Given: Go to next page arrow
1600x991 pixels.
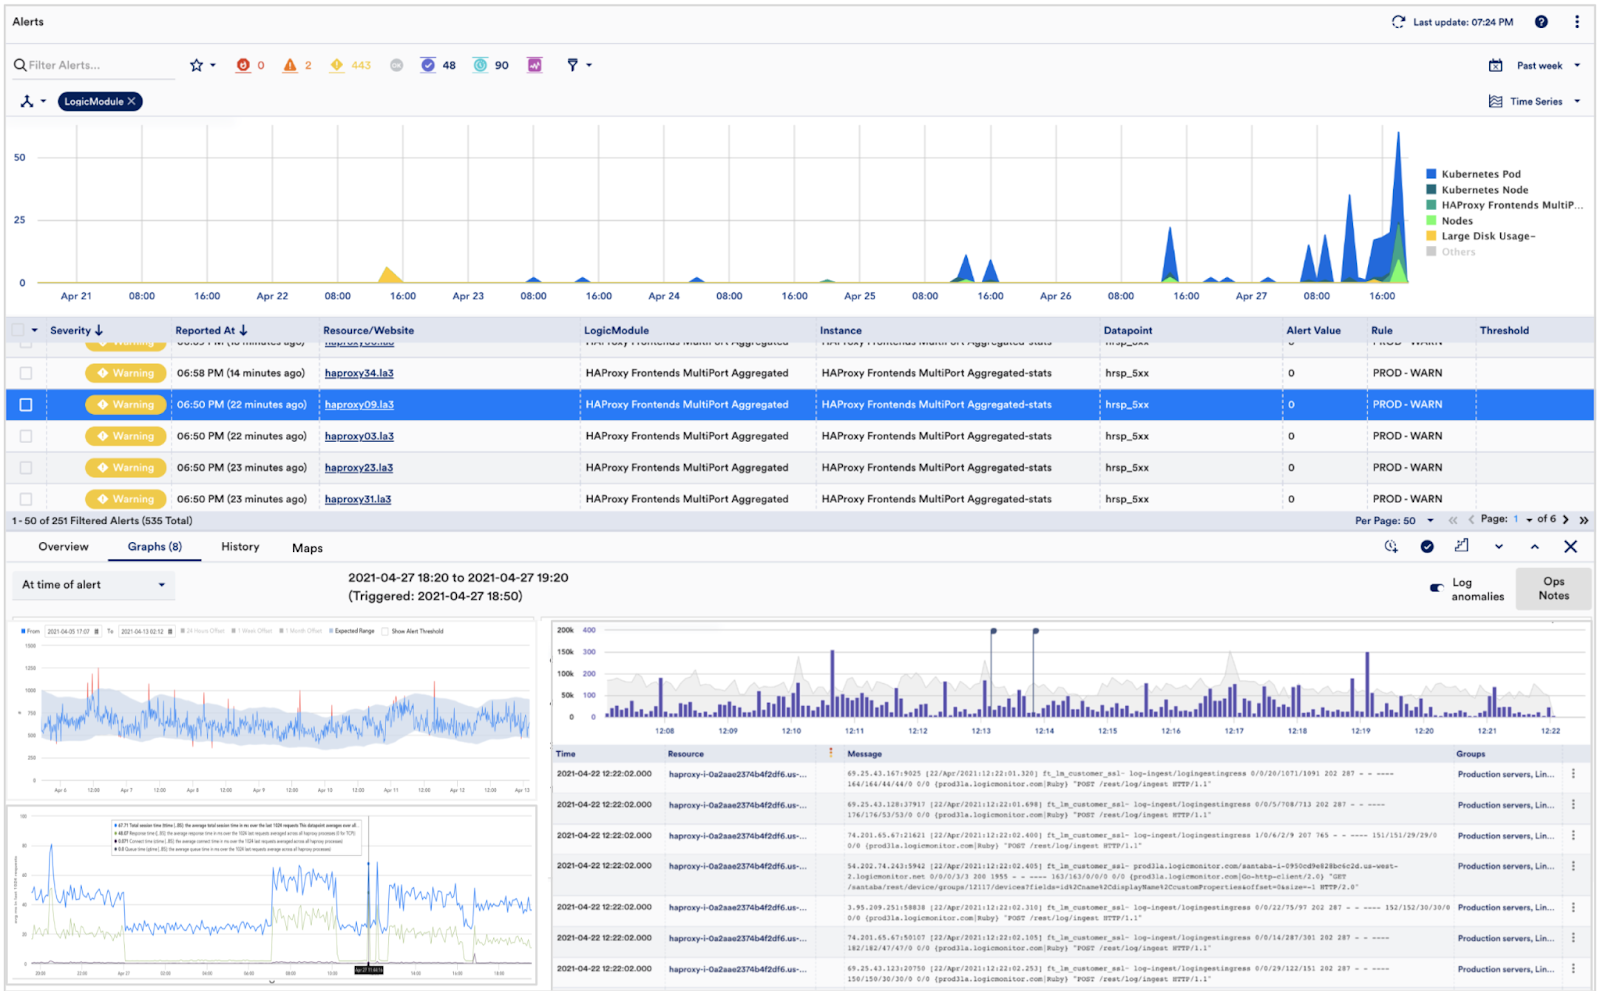Looking at the screenshot, I should (1566, 520).
